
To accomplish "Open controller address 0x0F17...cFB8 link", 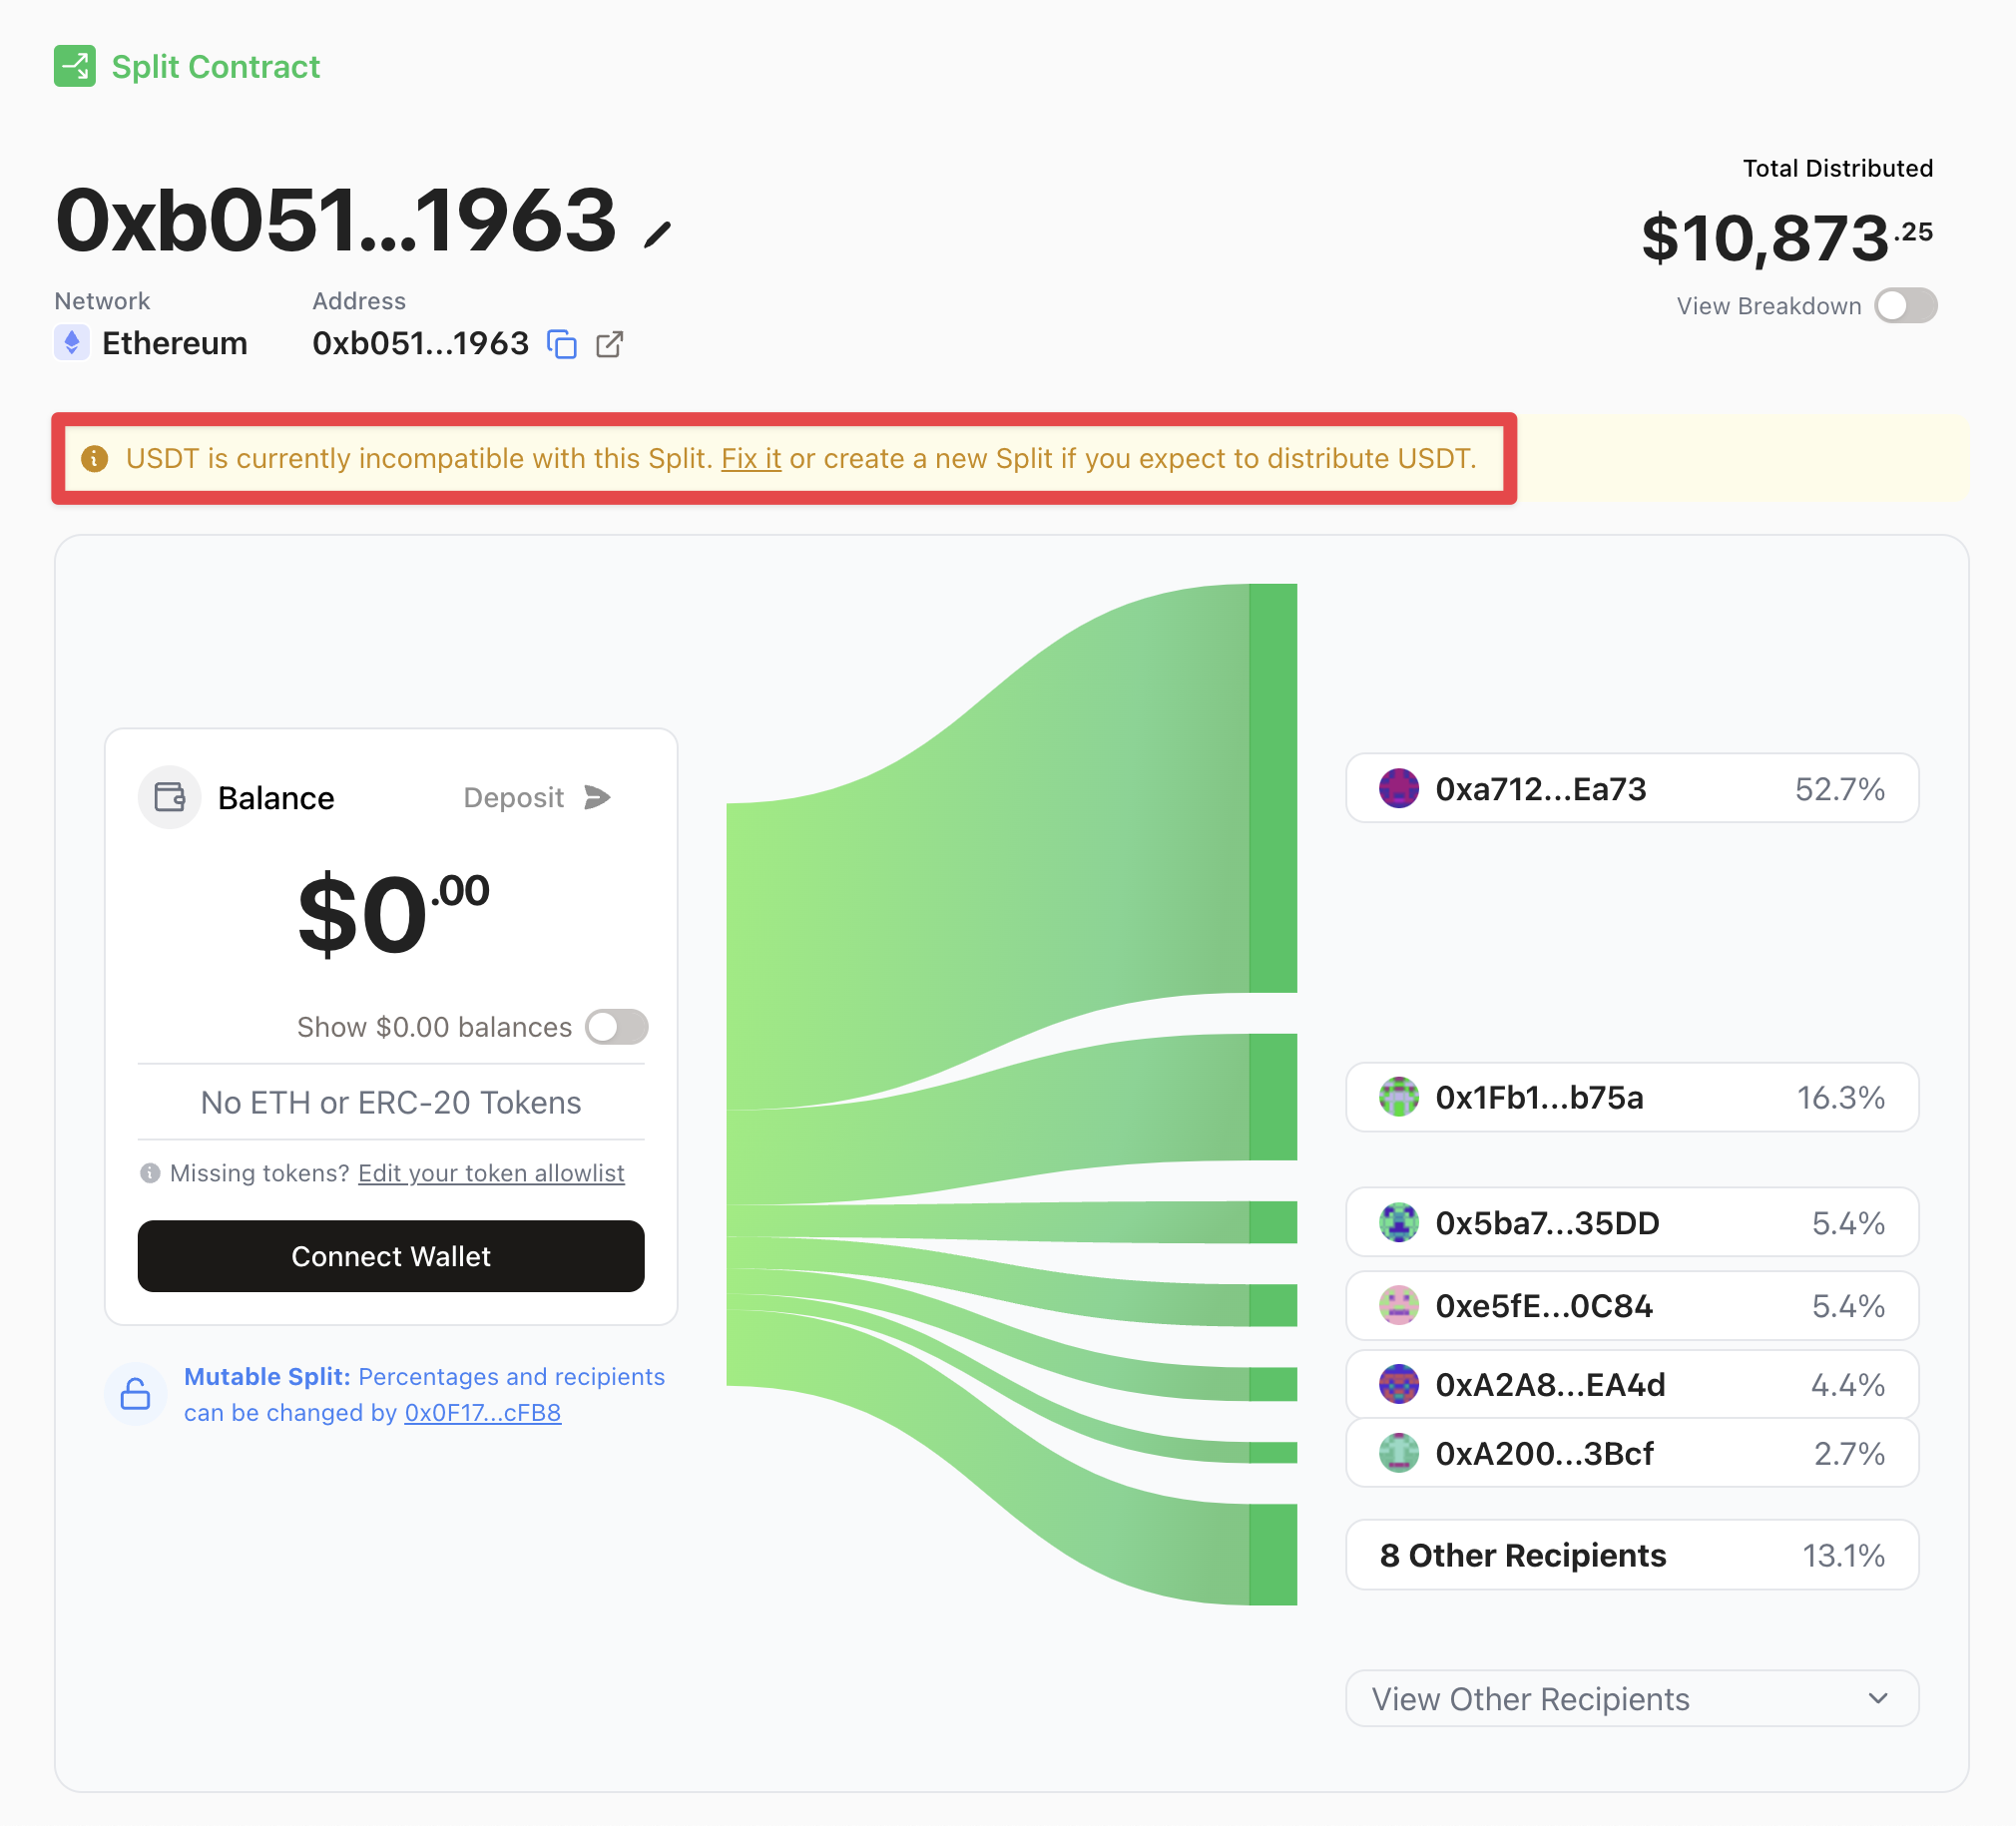I will click(x=482, y=1413).
